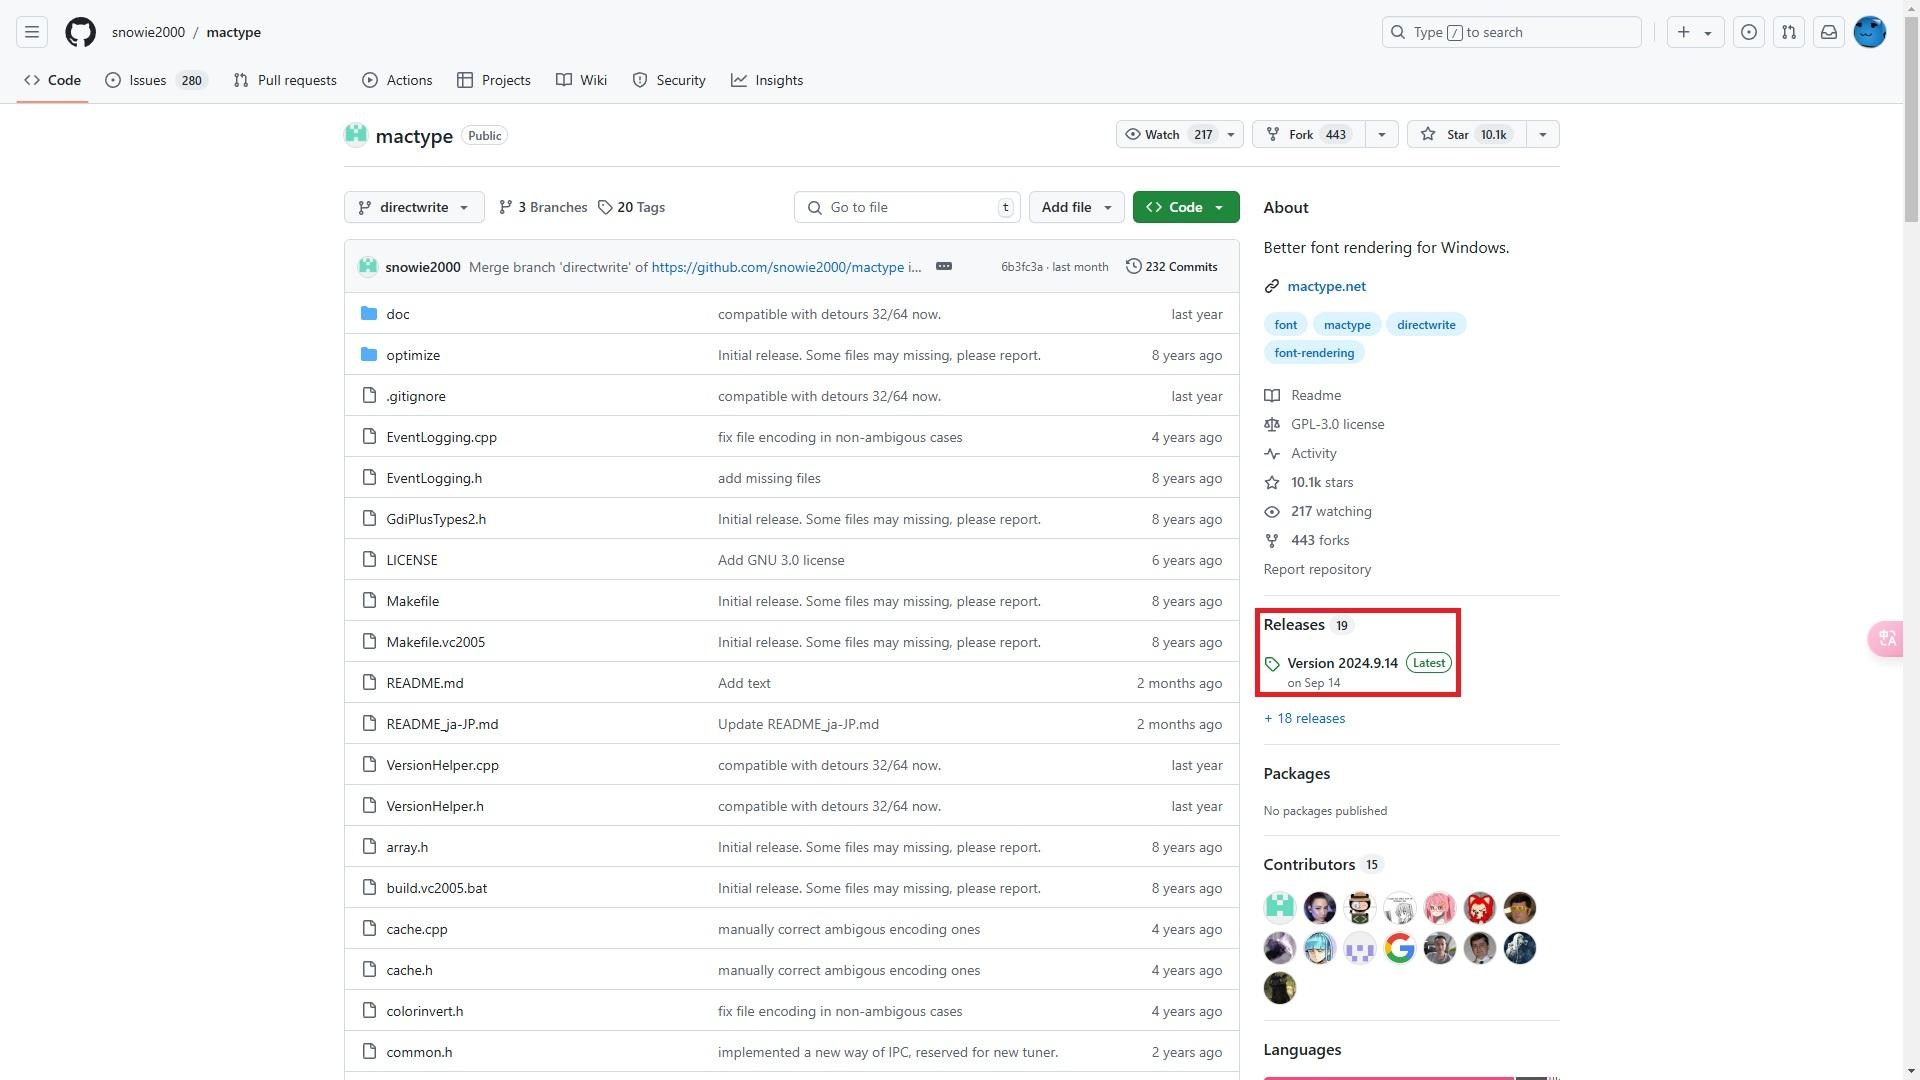This screenshot has width=1920, height=1080.
Task: Expand the Add file dropdown
Action: coord(1076,207)
